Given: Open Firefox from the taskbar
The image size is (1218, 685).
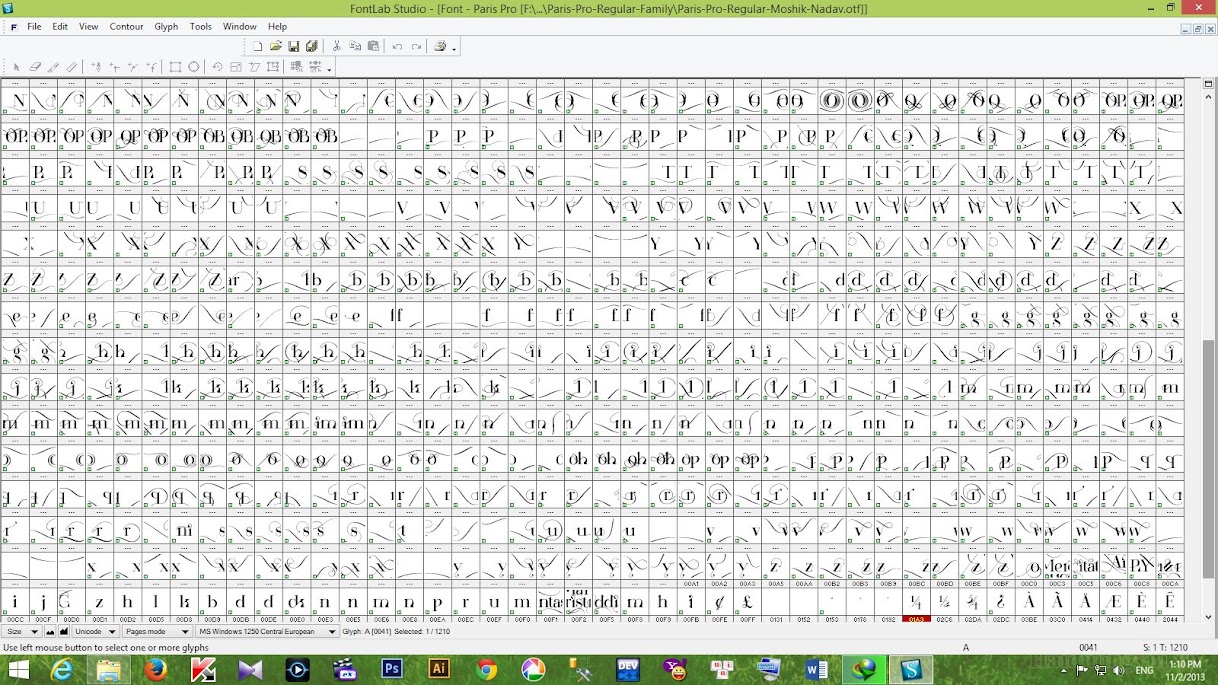Looking at the screenshot, I should [x=155, y=670].
